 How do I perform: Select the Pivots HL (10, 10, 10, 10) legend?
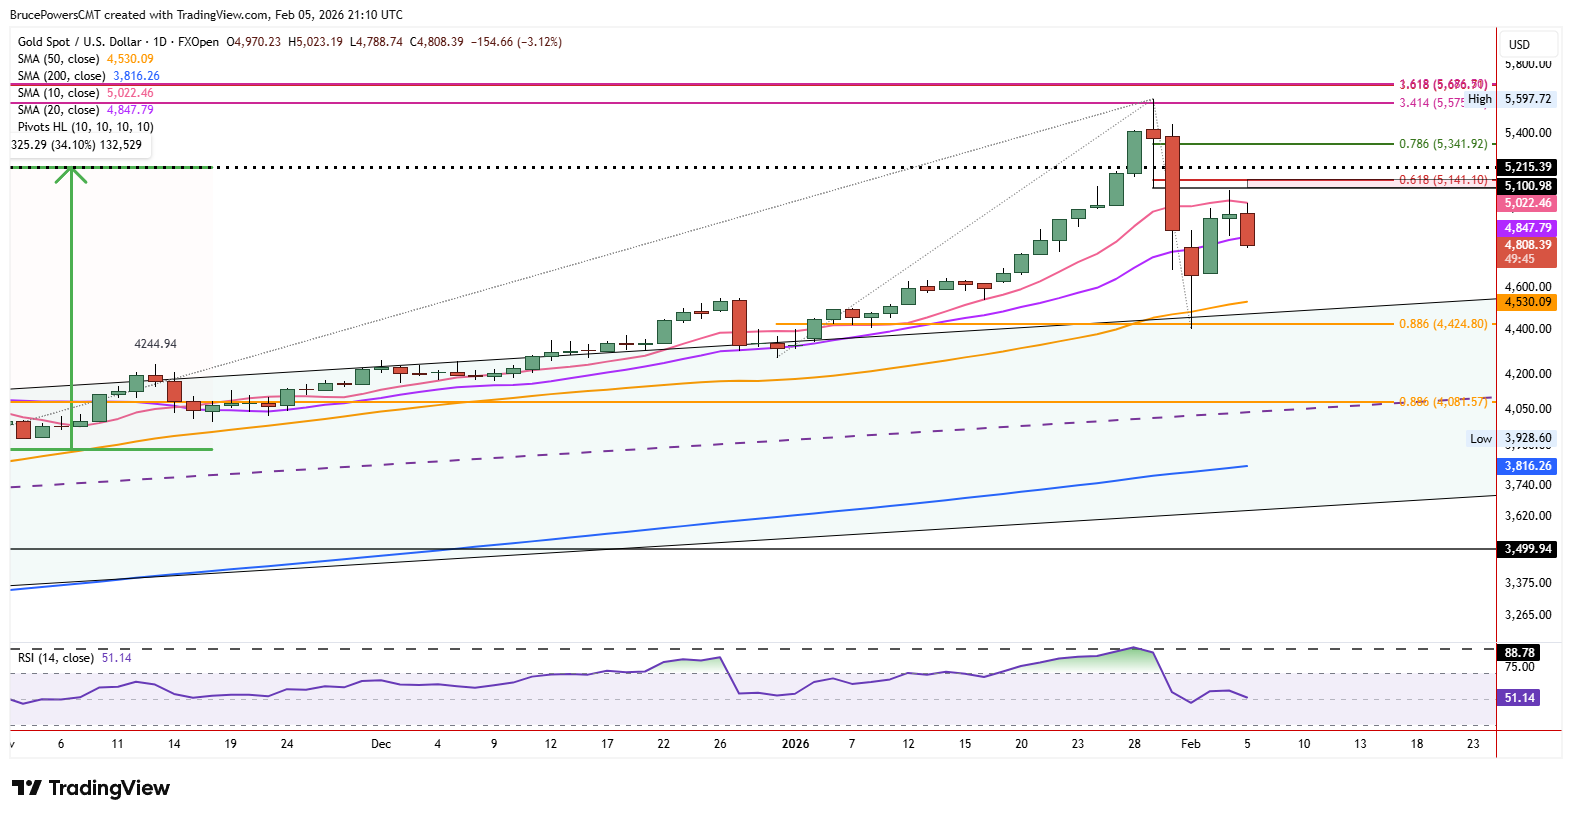point(85,127)
